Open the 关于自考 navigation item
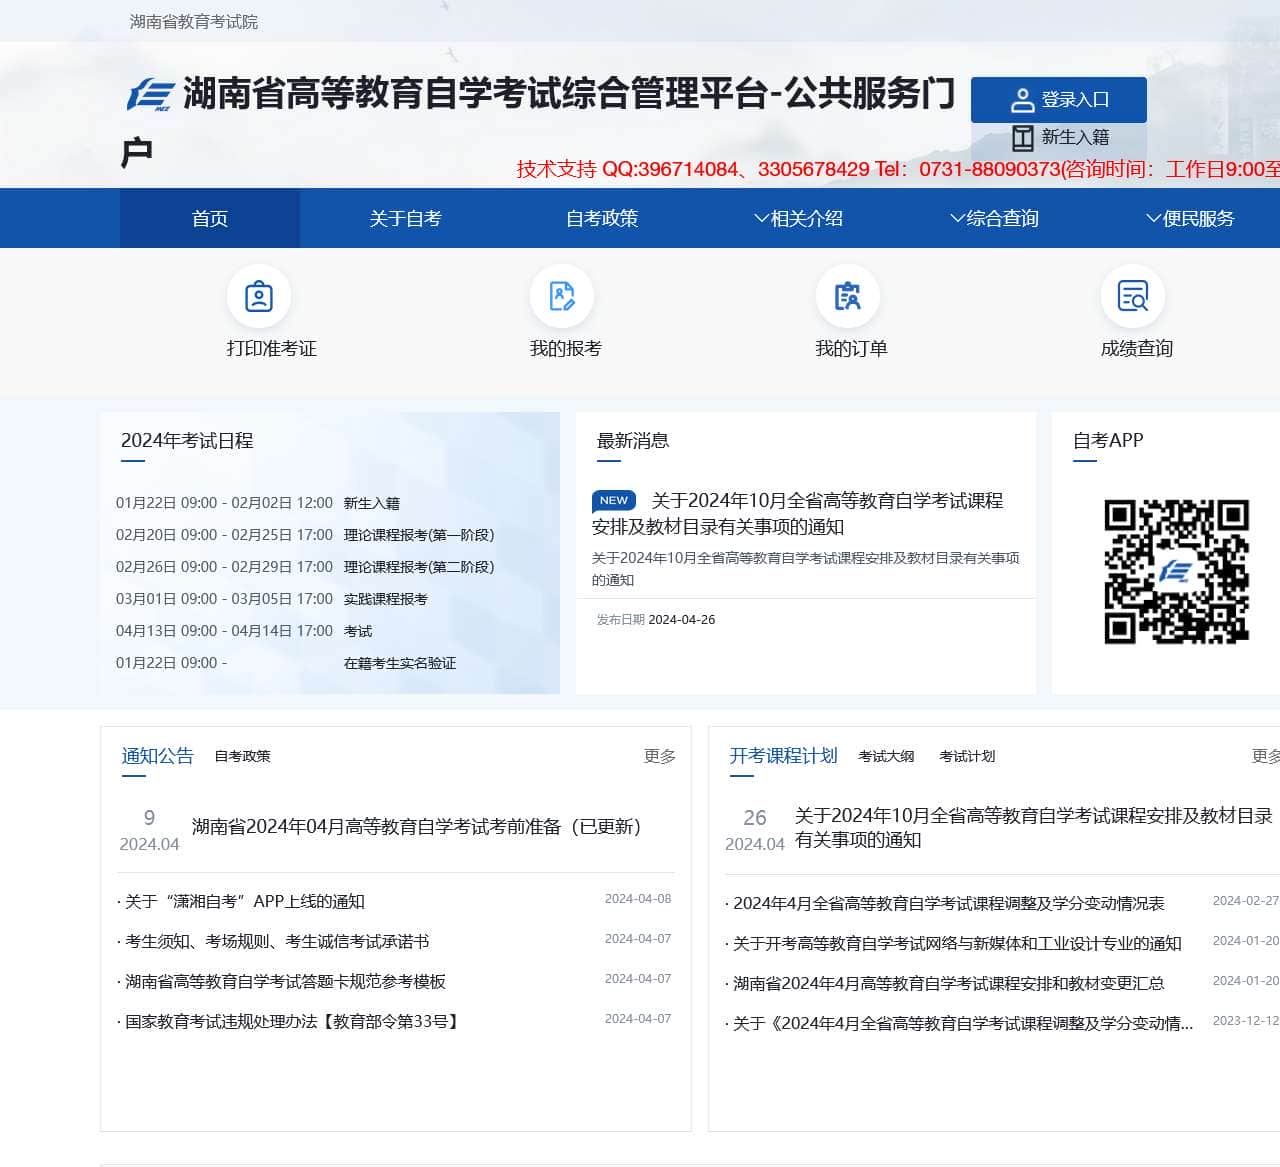 click(404, 218)
